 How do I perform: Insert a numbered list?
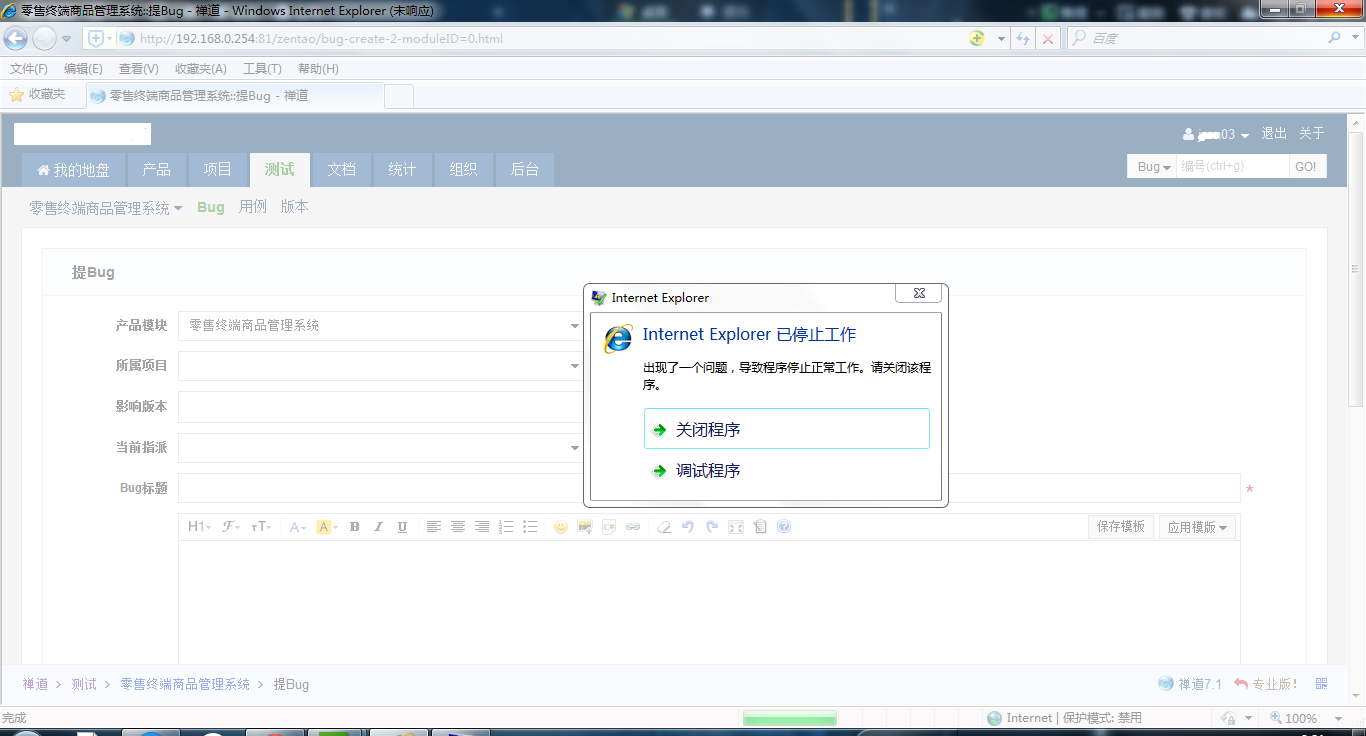click(506, 527)
